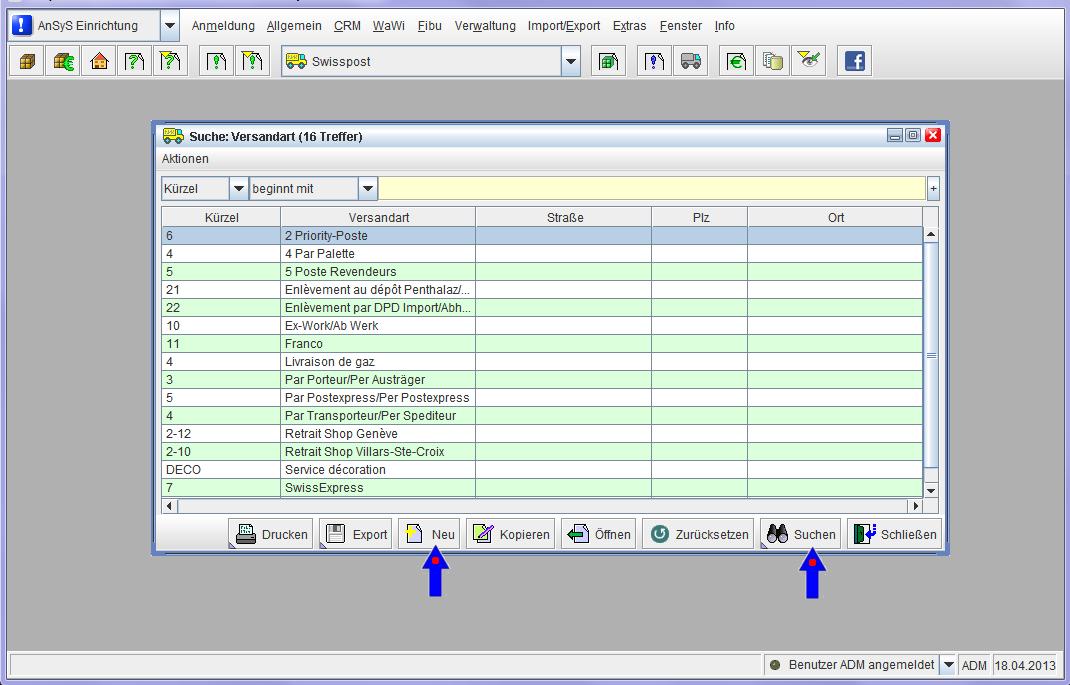This screenshot has height=685, width=1070.
Task: Click the green euro symbol toolbar icon
Action: (x=736, y=61)
